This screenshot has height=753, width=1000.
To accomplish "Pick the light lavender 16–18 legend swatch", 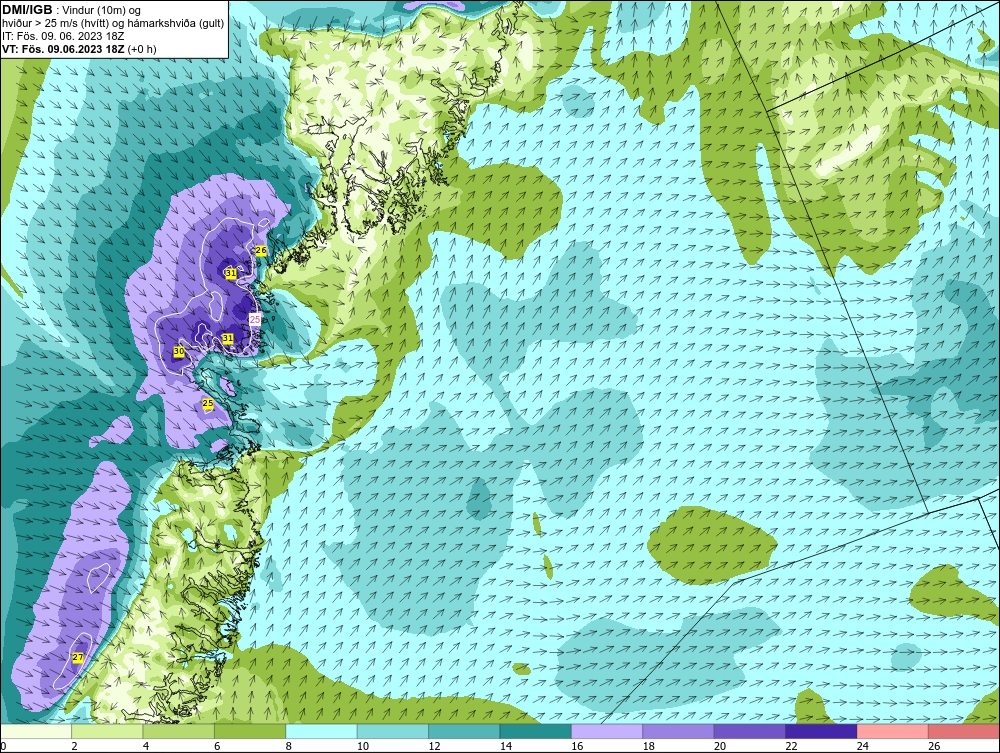I will pyautogui.click(x=607, y=731).
